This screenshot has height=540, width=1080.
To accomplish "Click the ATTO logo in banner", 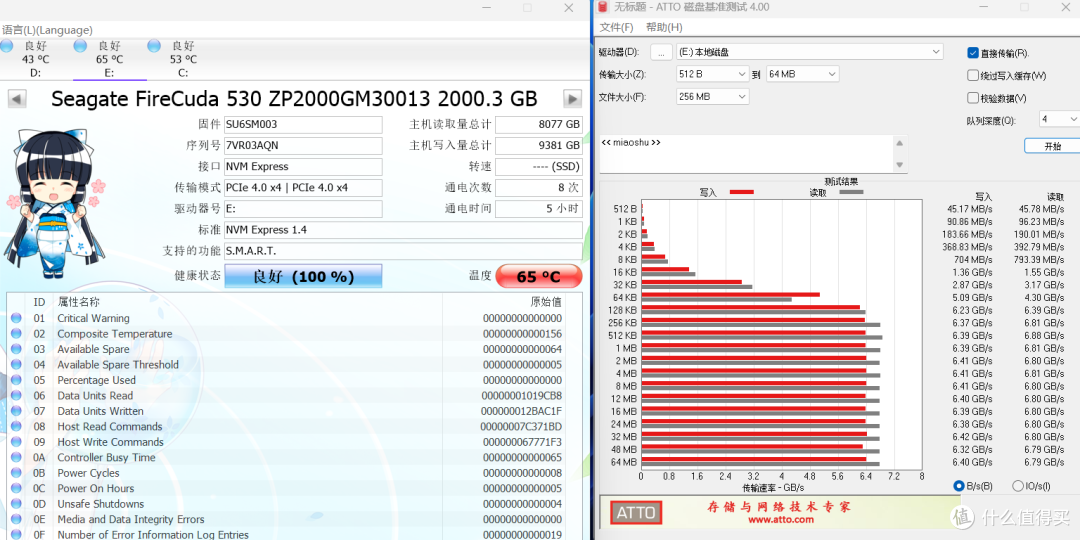I will (636, 512).
